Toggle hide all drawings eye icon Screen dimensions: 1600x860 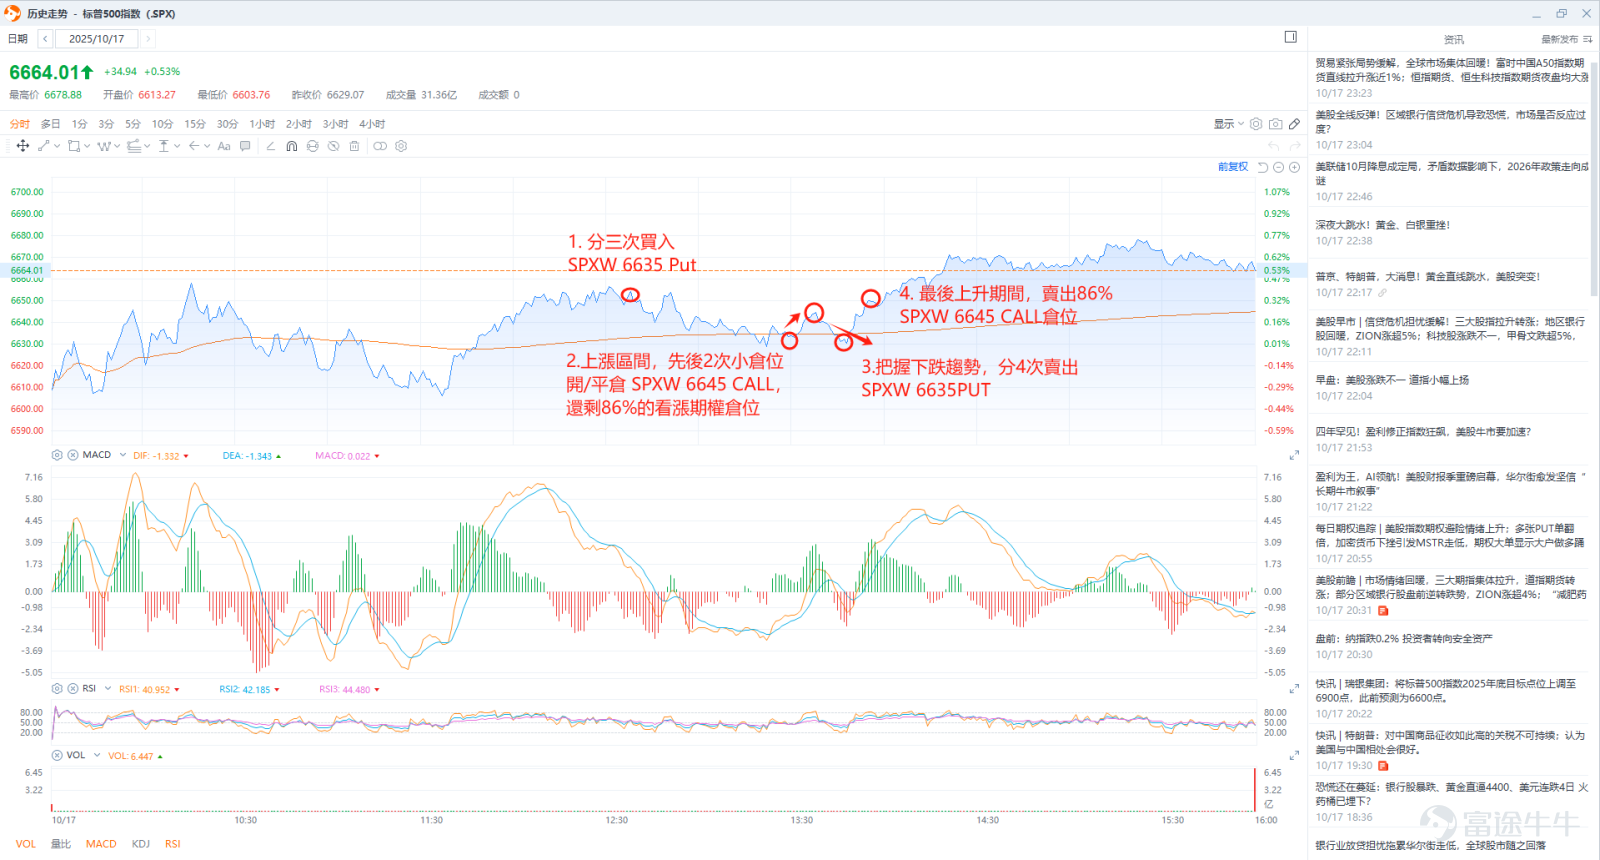[x=334, y=146]
